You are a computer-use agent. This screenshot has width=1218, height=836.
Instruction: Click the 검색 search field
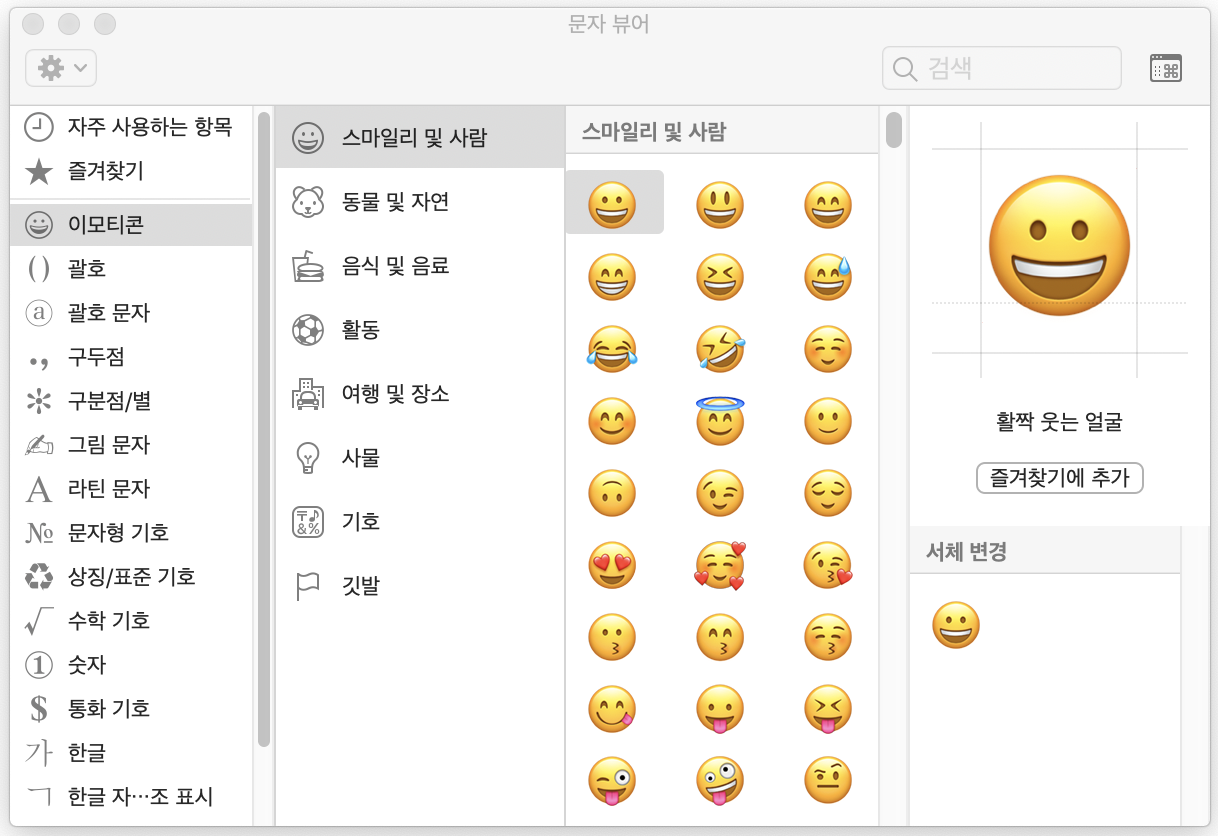pos(1001,68)
